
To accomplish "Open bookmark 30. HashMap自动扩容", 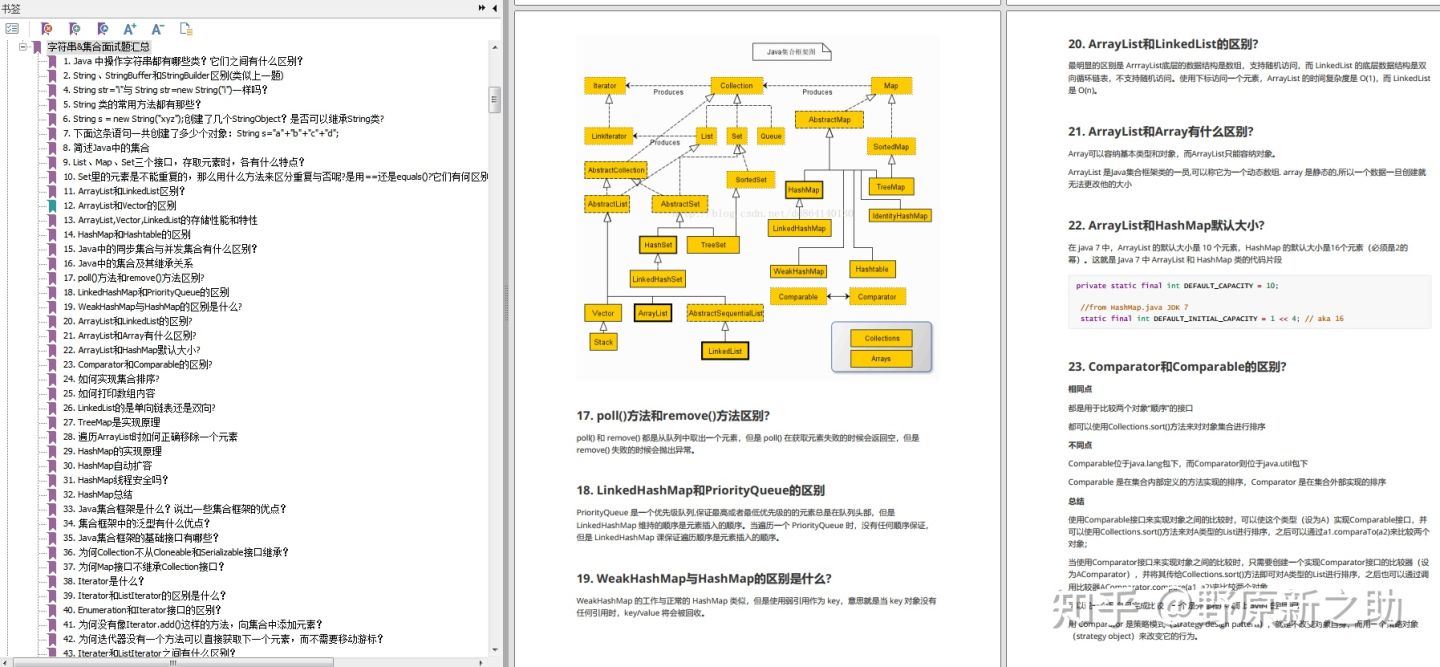I will (x=107, y=466).
